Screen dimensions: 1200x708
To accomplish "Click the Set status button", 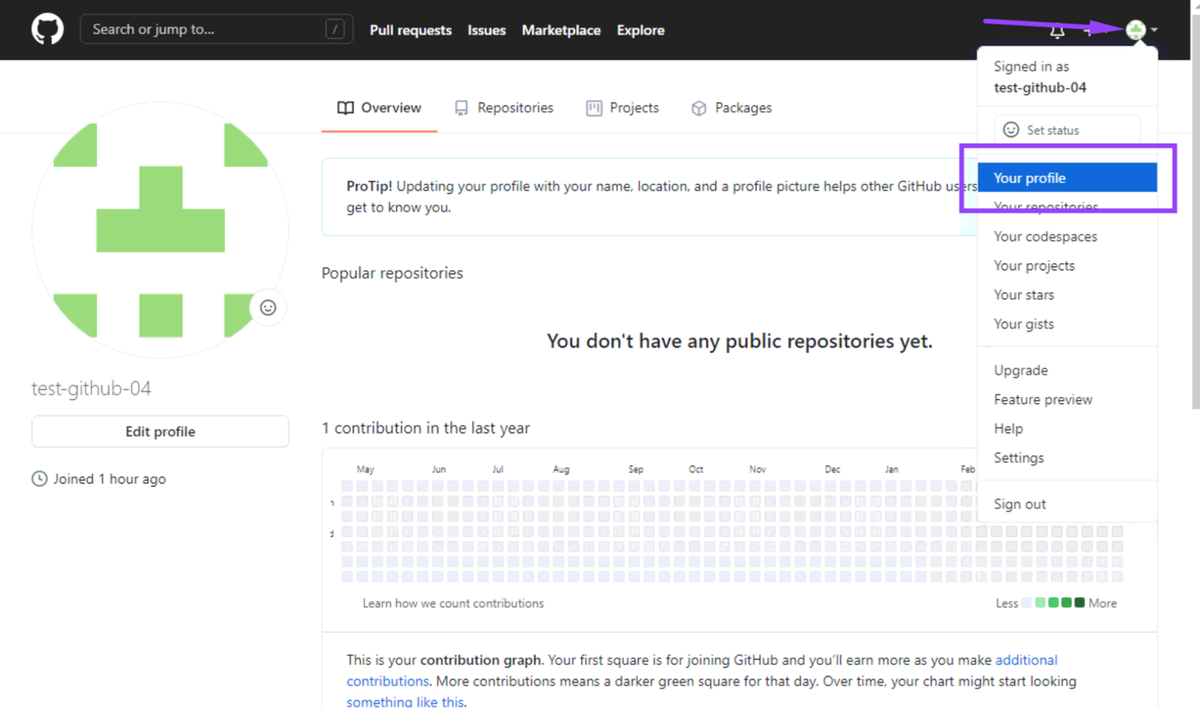I will point(1067,130).
